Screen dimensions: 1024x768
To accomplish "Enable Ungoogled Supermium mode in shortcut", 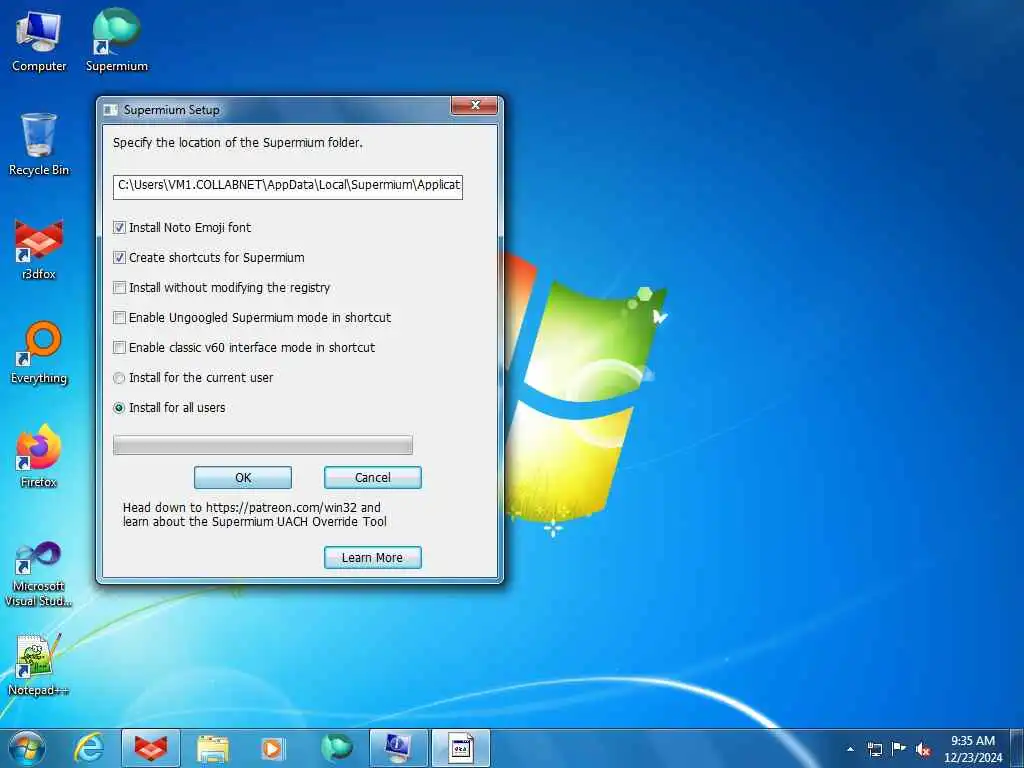I will [x=119, y=317].
